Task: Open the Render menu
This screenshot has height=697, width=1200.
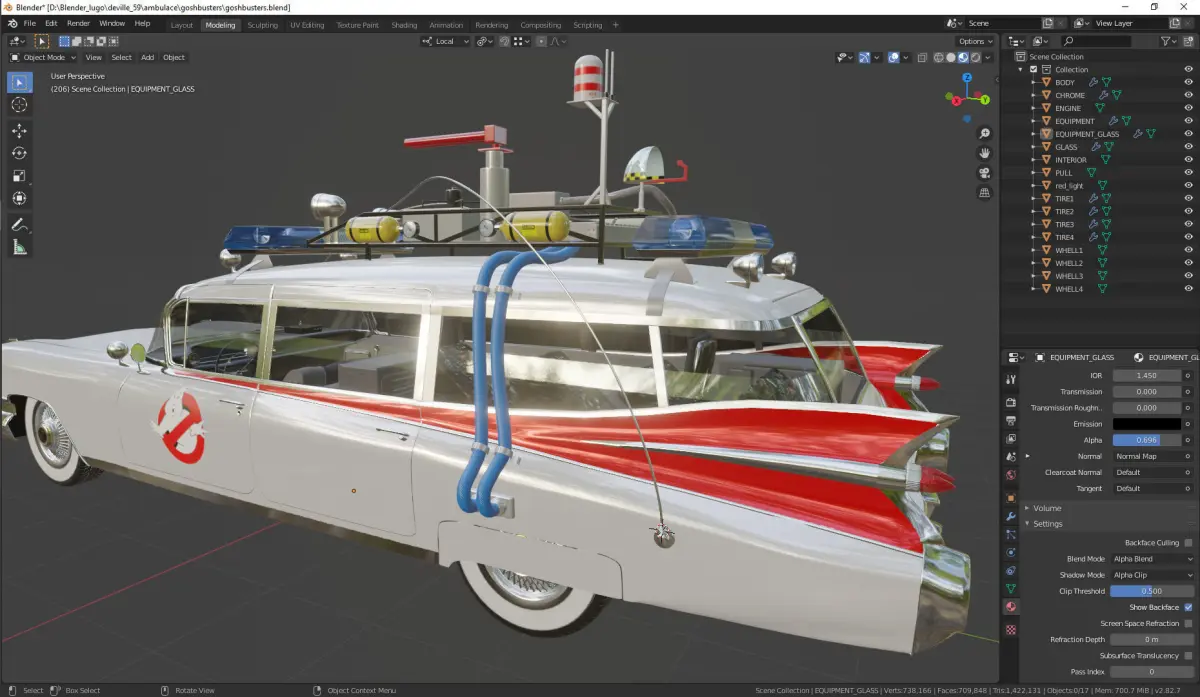Action: tap(78, 23)
